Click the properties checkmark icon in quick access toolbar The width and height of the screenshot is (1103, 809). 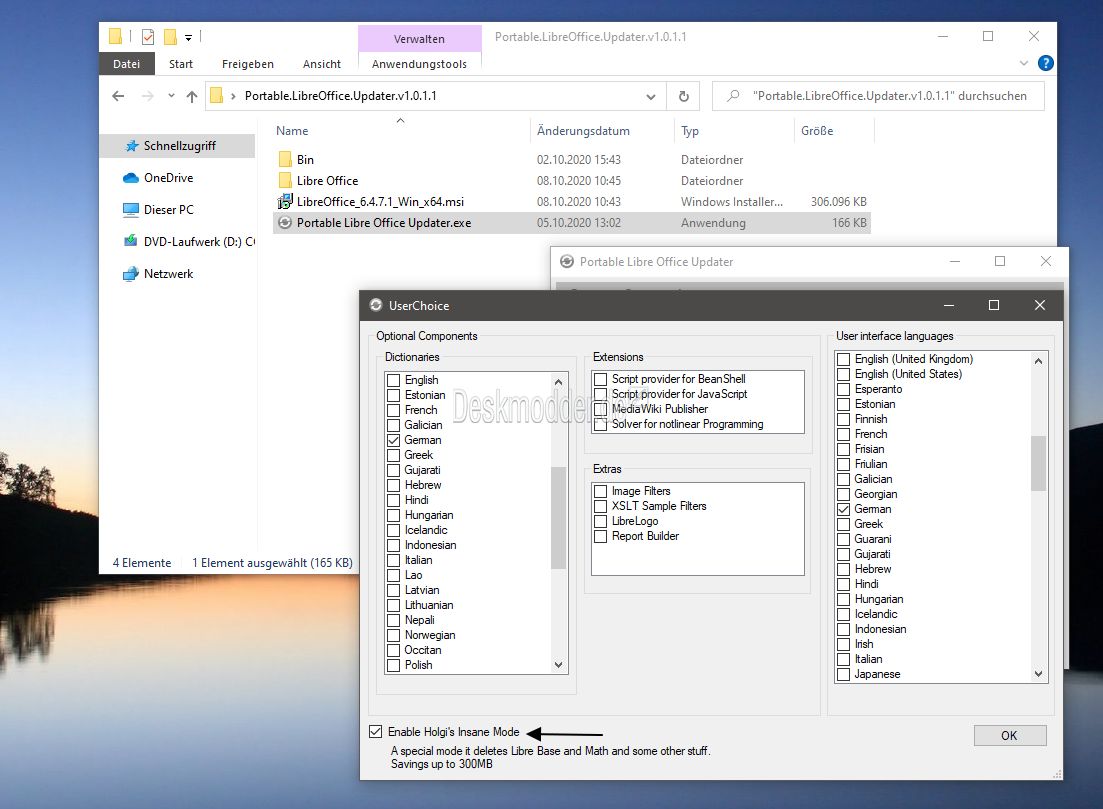coord(148,37)
